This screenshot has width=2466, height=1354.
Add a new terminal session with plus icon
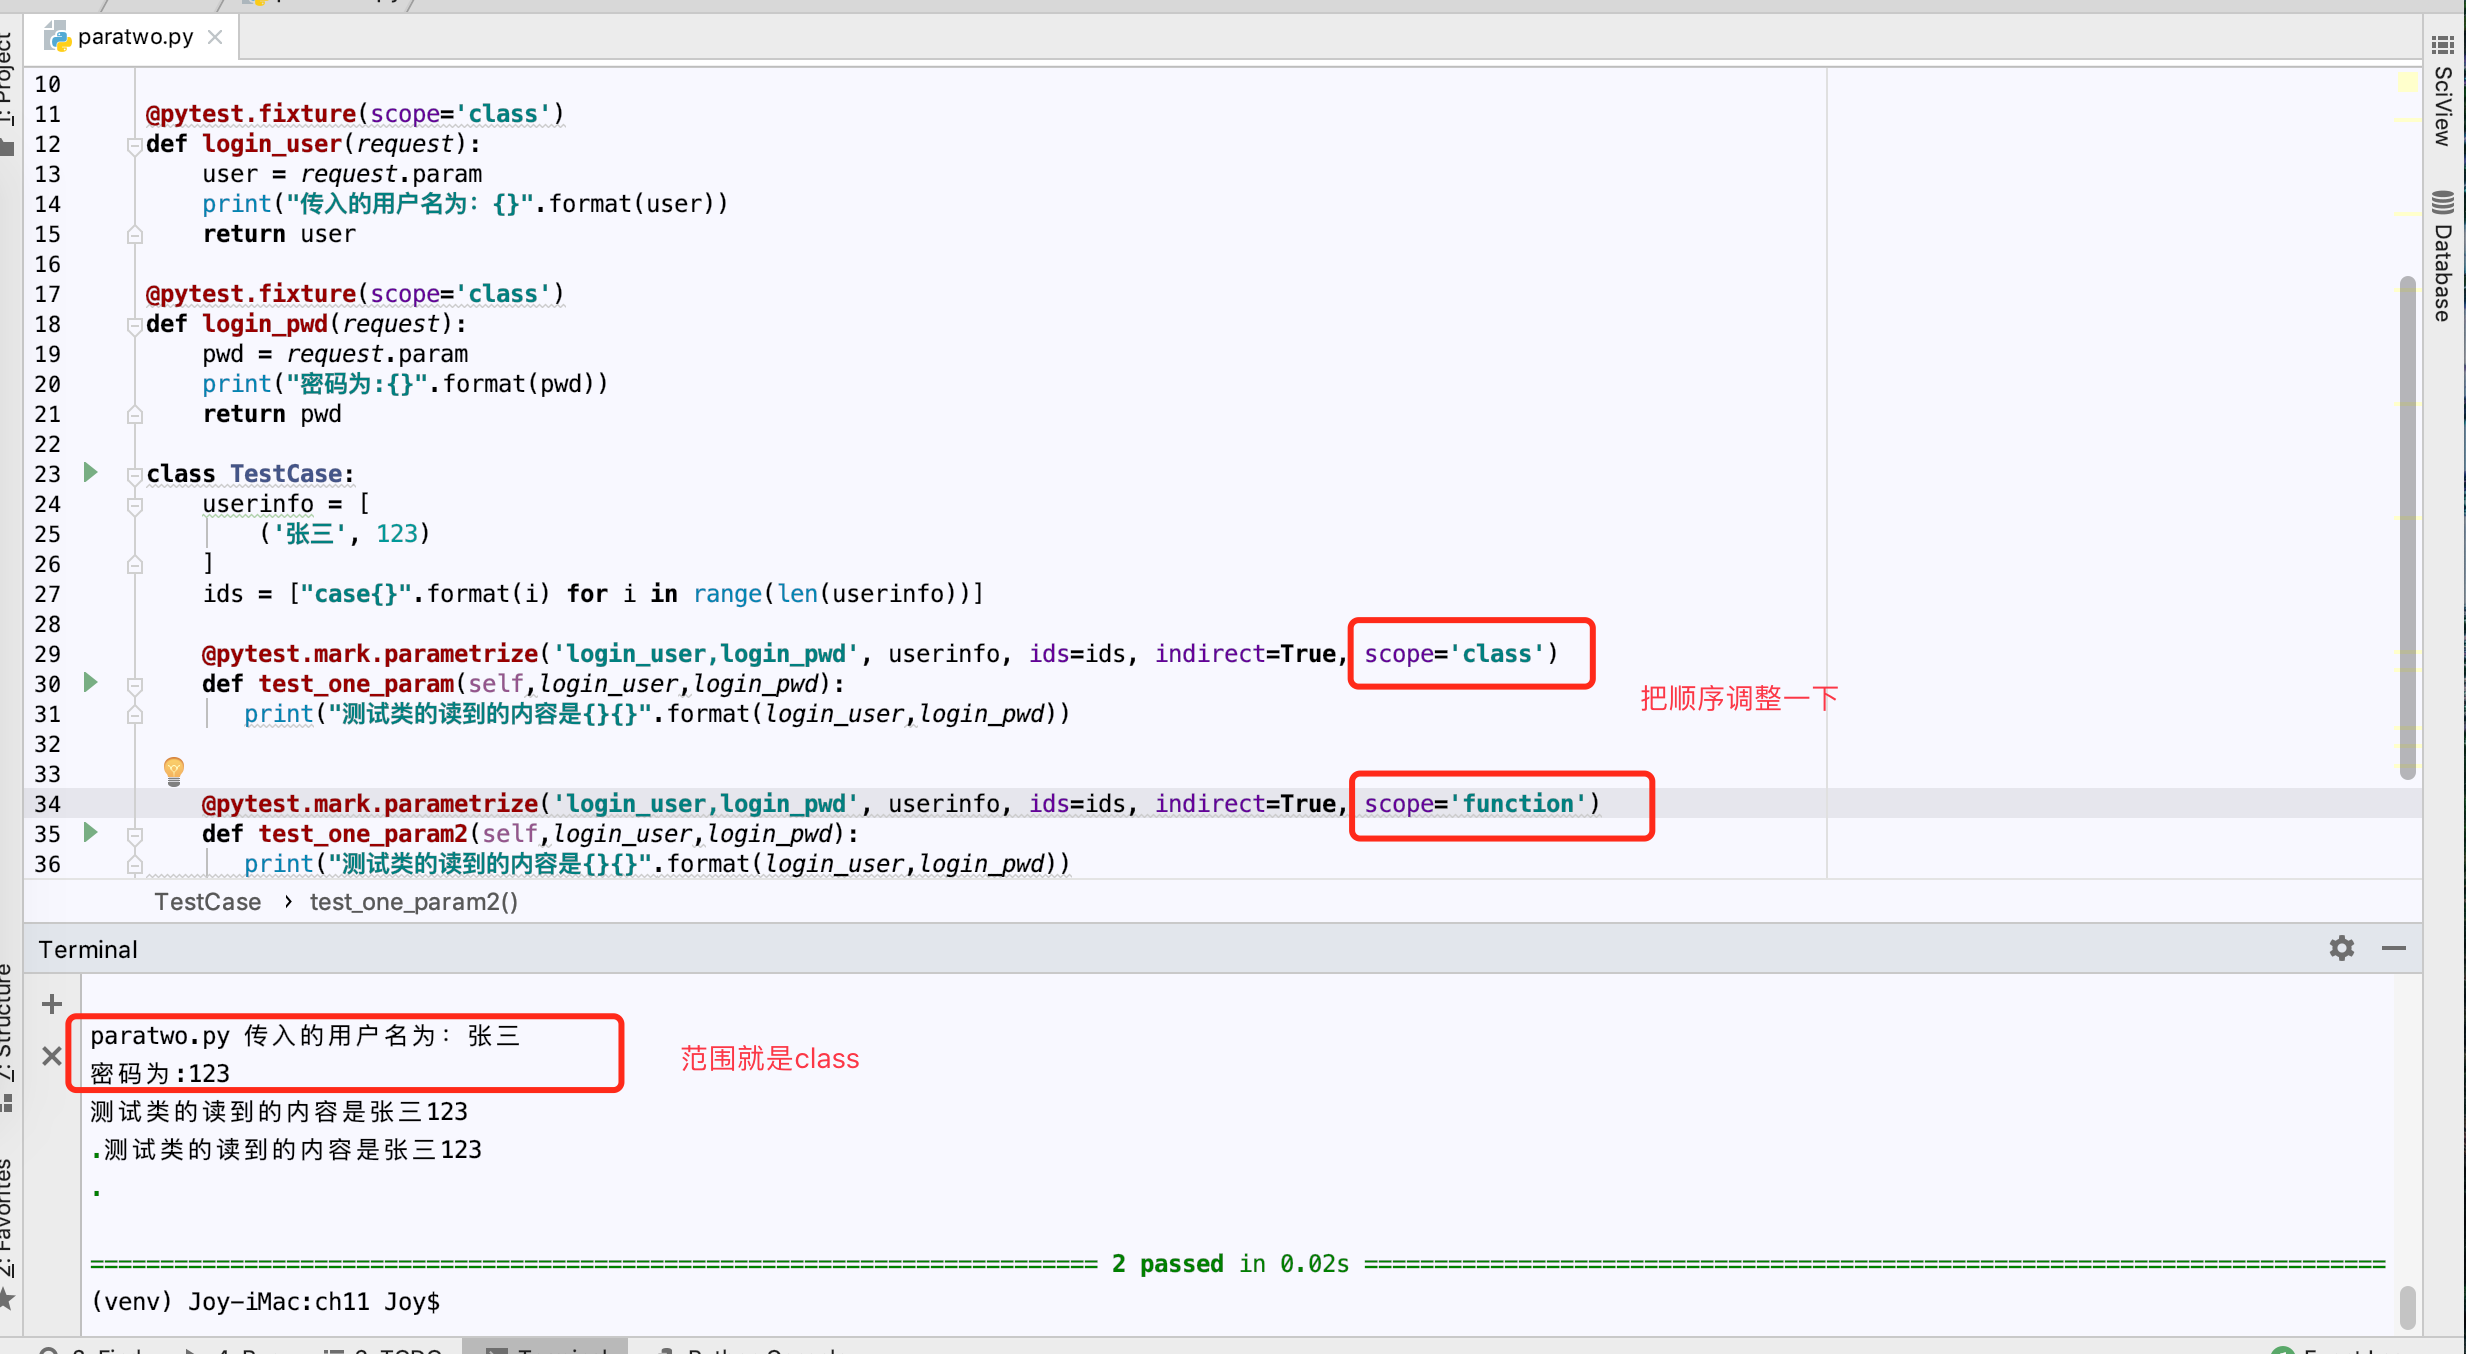[51, 1004]
